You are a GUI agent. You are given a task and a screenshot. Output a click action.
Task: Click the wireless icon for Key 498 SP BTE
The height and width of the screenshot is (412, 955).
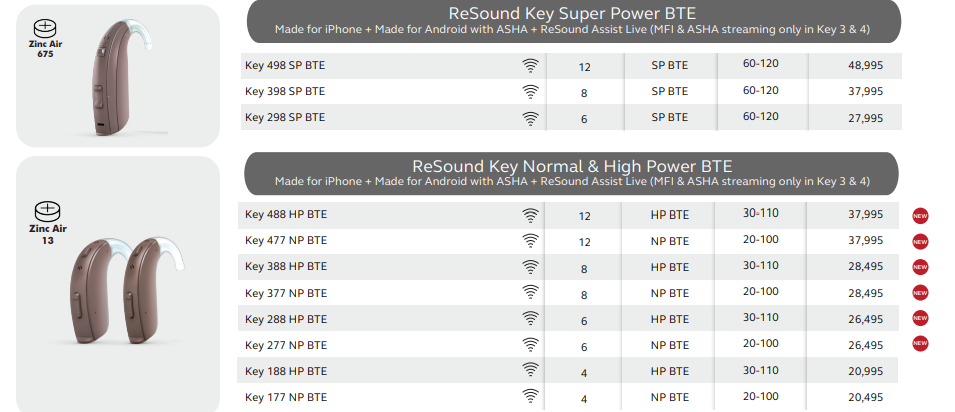(530, 65)
